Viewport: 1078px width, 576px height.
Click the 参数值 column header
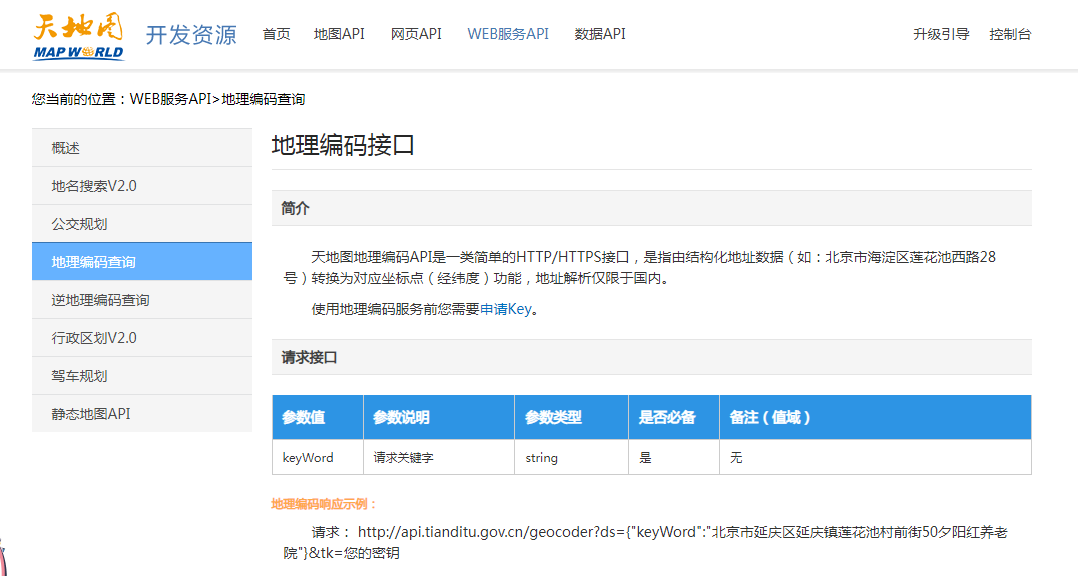tap(318, 417)
